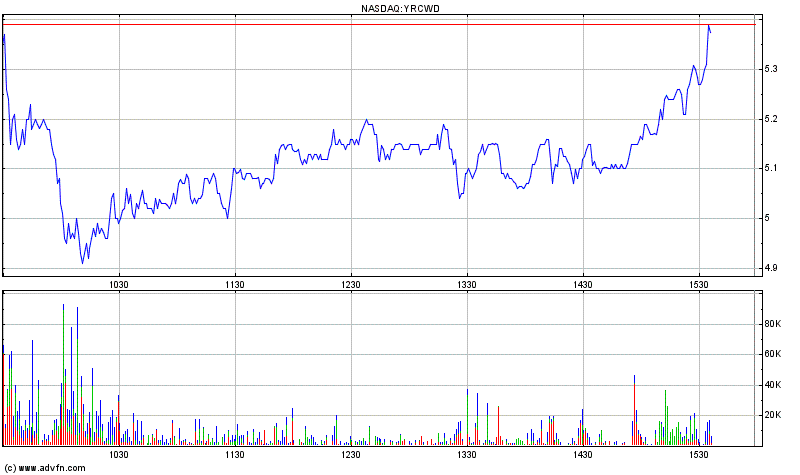This screenshot has width=800, height=475.
Task: Click the 1530 time label under the volume chart
Action: [698, 454]
